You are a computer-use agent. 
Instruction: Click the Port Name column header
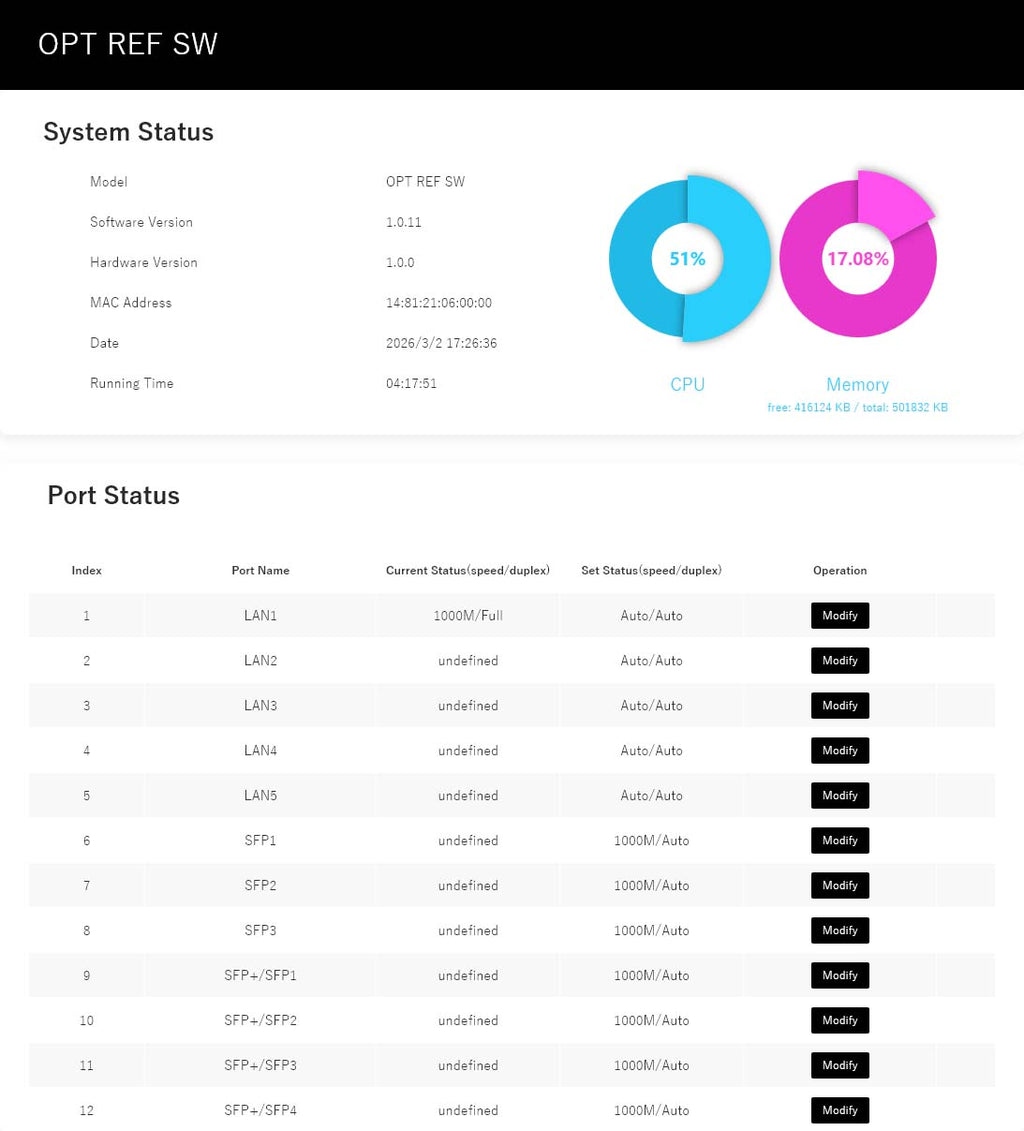(260, 571)
